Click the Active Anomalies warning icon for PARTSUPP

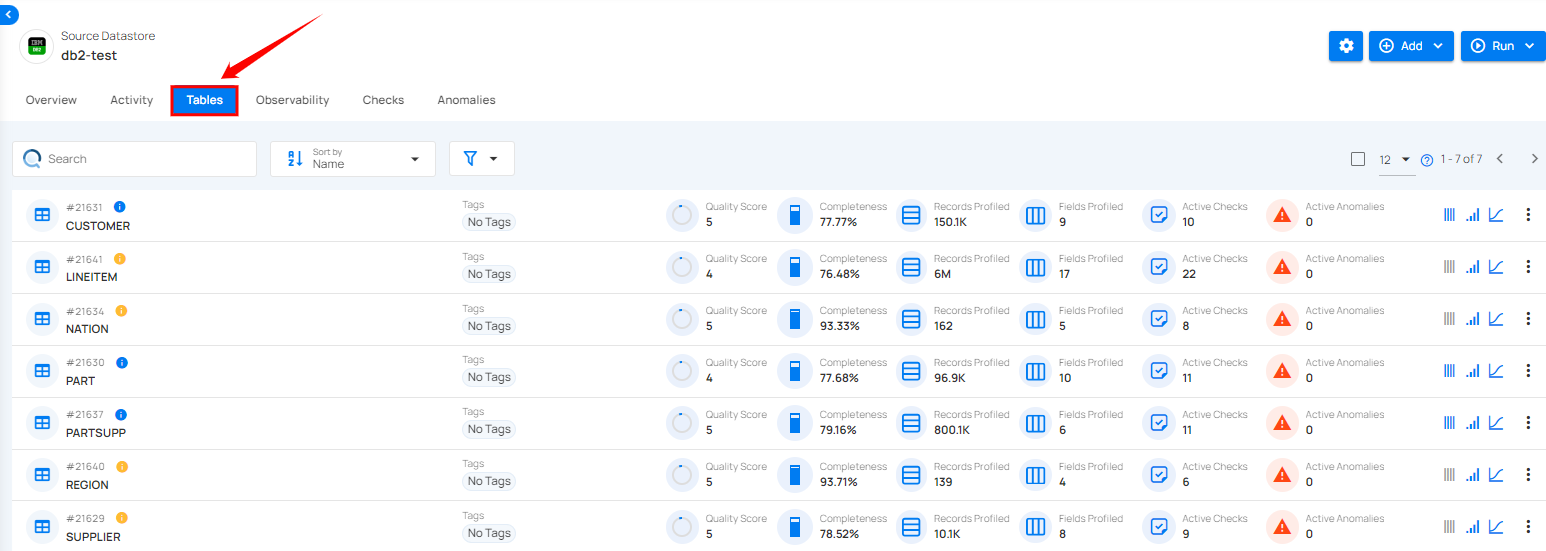coord(1282,422)
